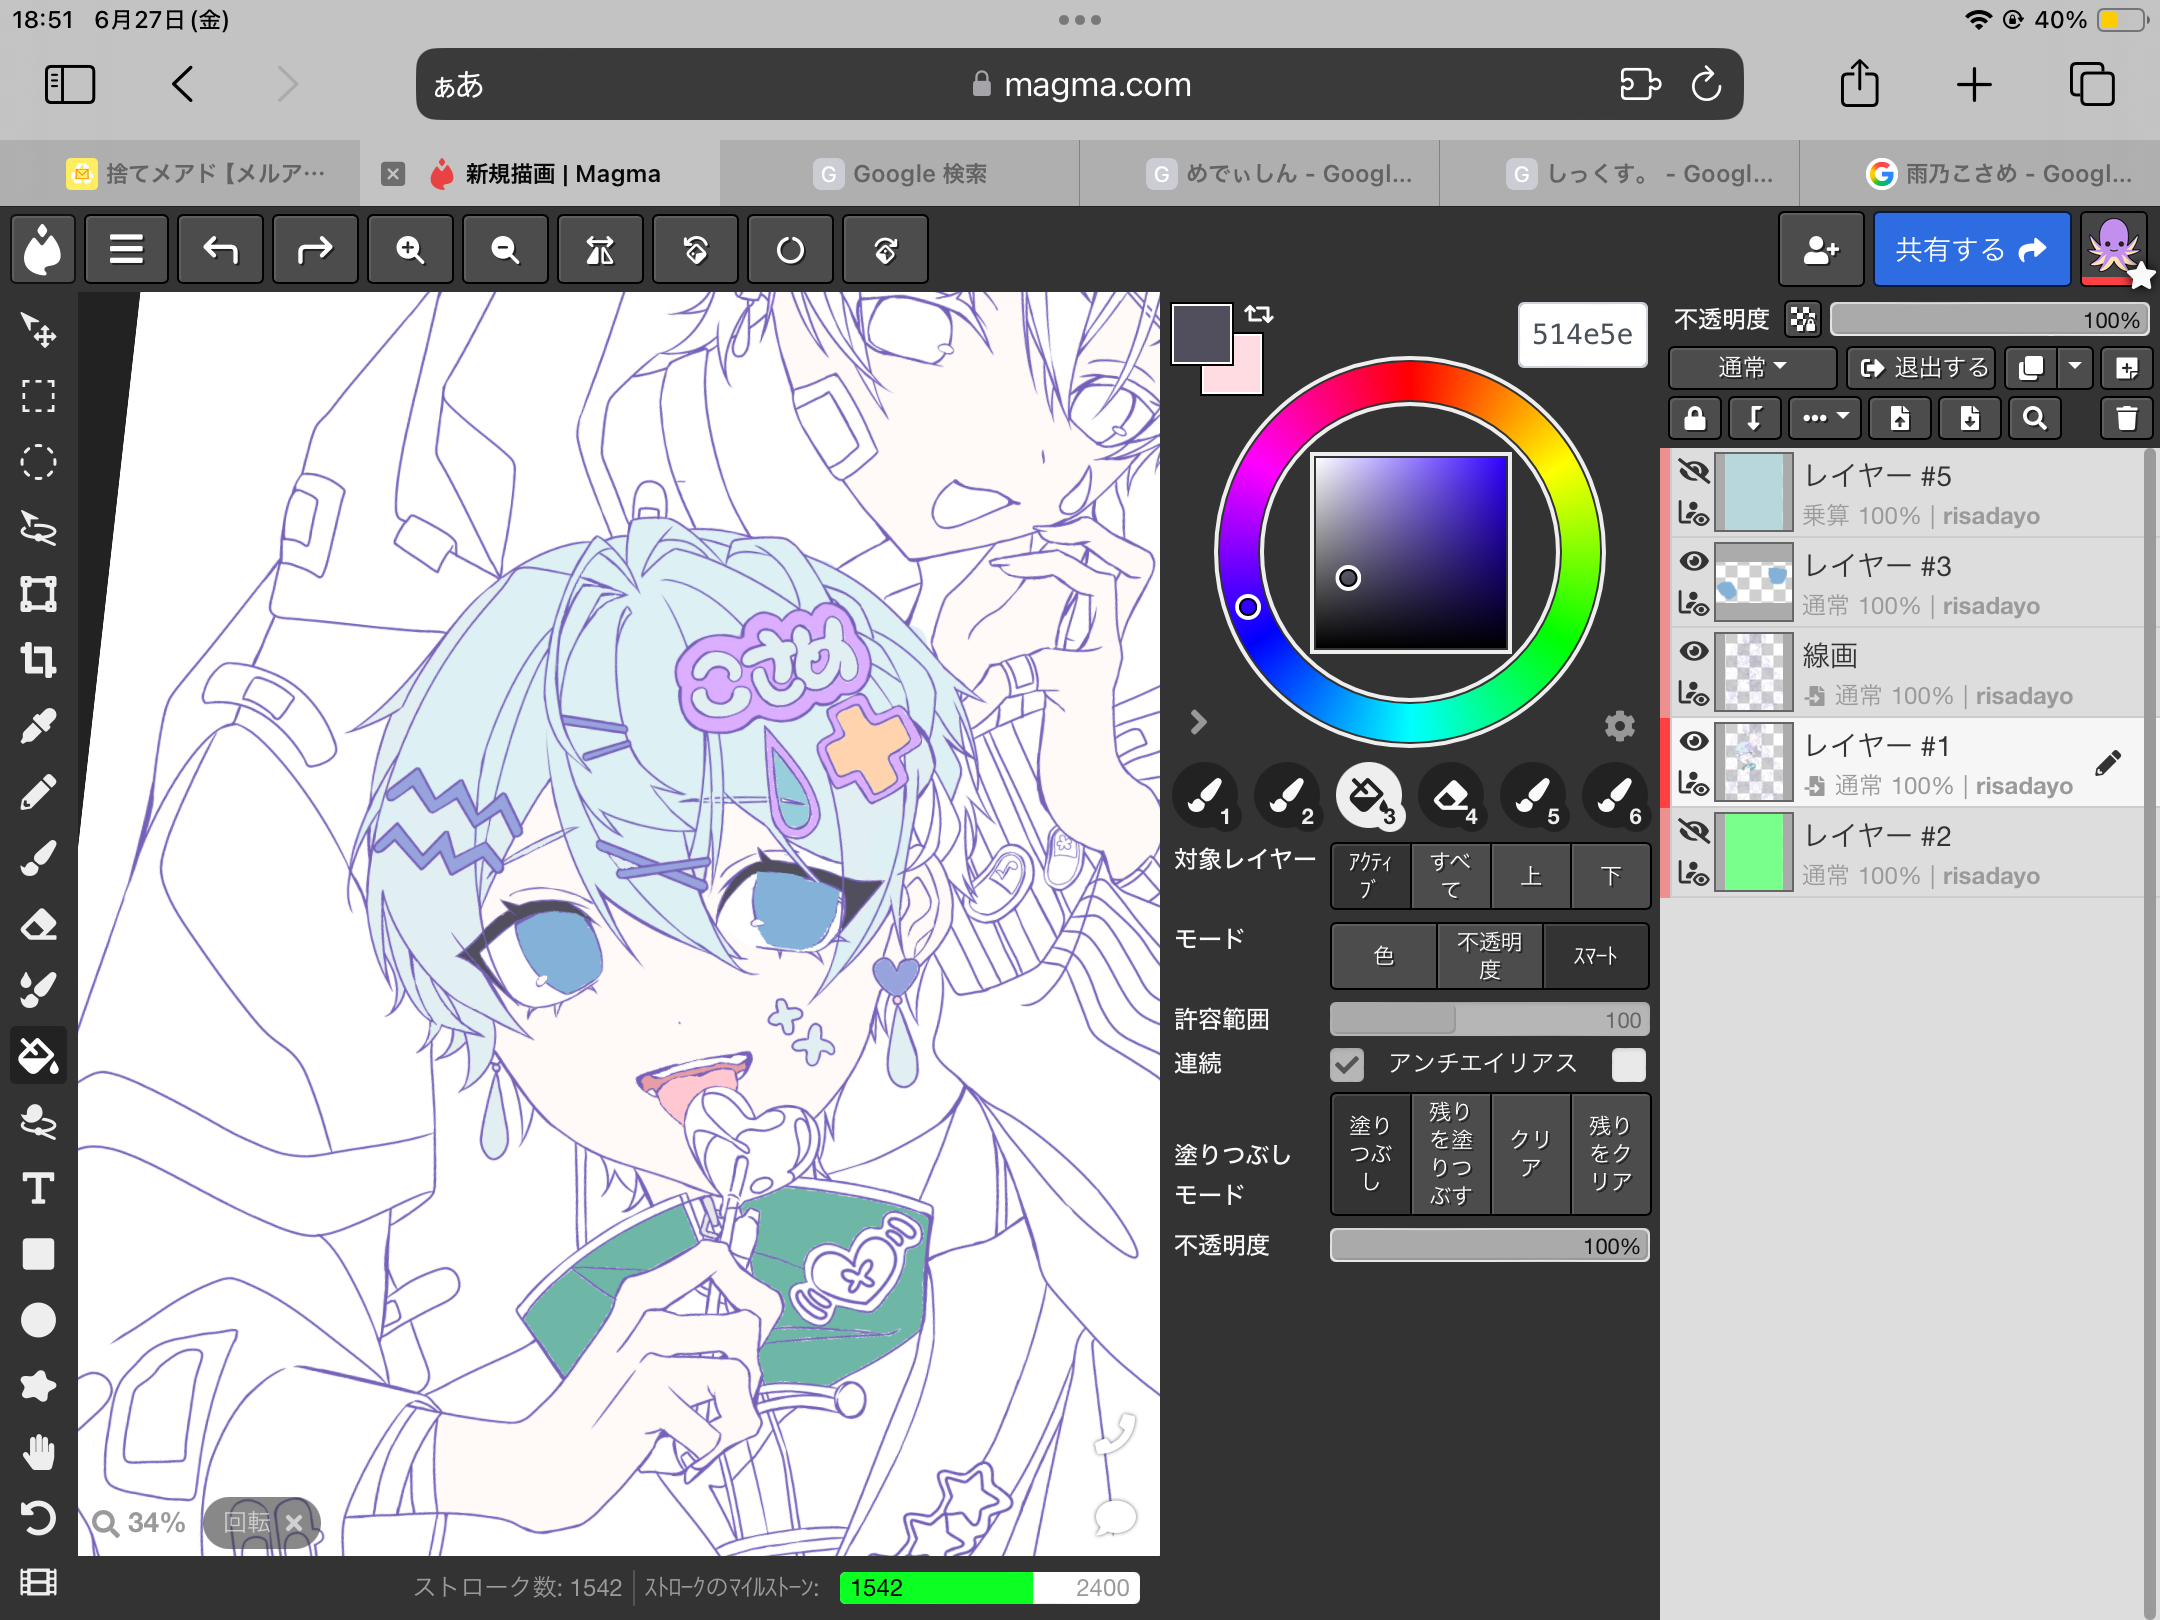This screenshot has width=2160, height=1620.
Task: Select the hand pan tool
Action: [x=38, y=1452]
